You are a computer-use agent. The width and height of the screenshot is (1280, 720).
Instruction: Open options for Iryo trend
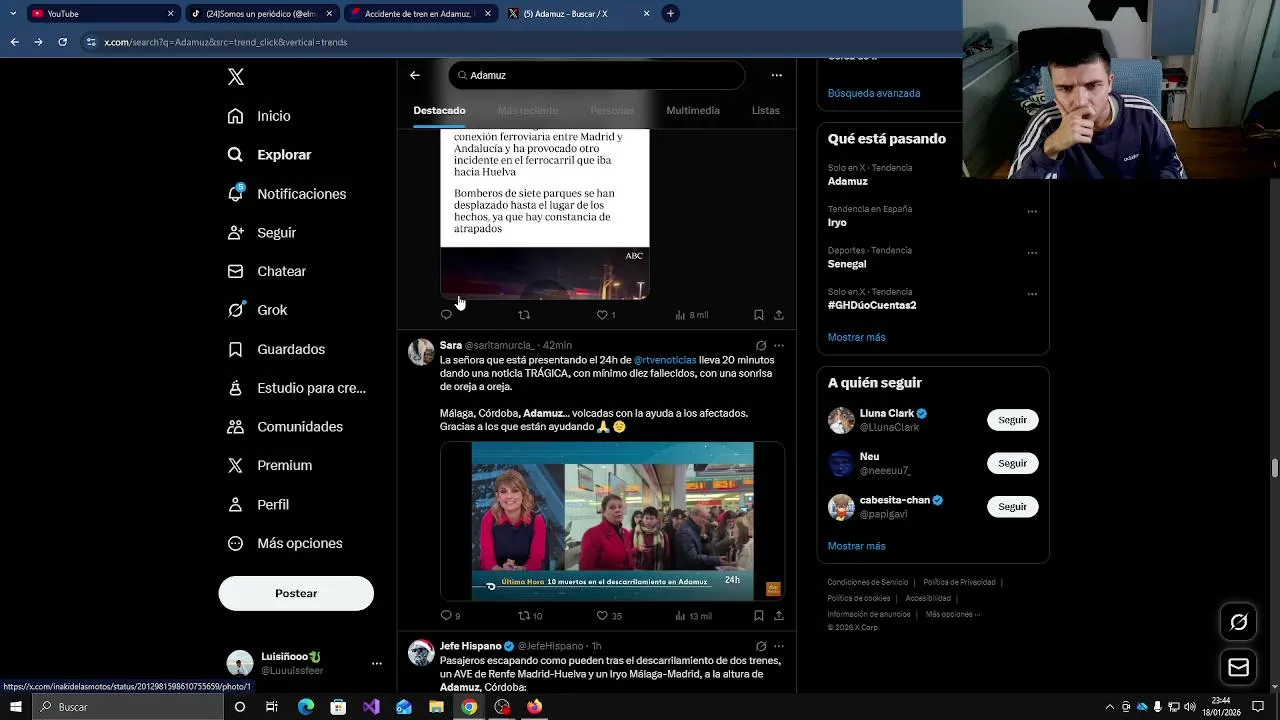[1032, 212]
